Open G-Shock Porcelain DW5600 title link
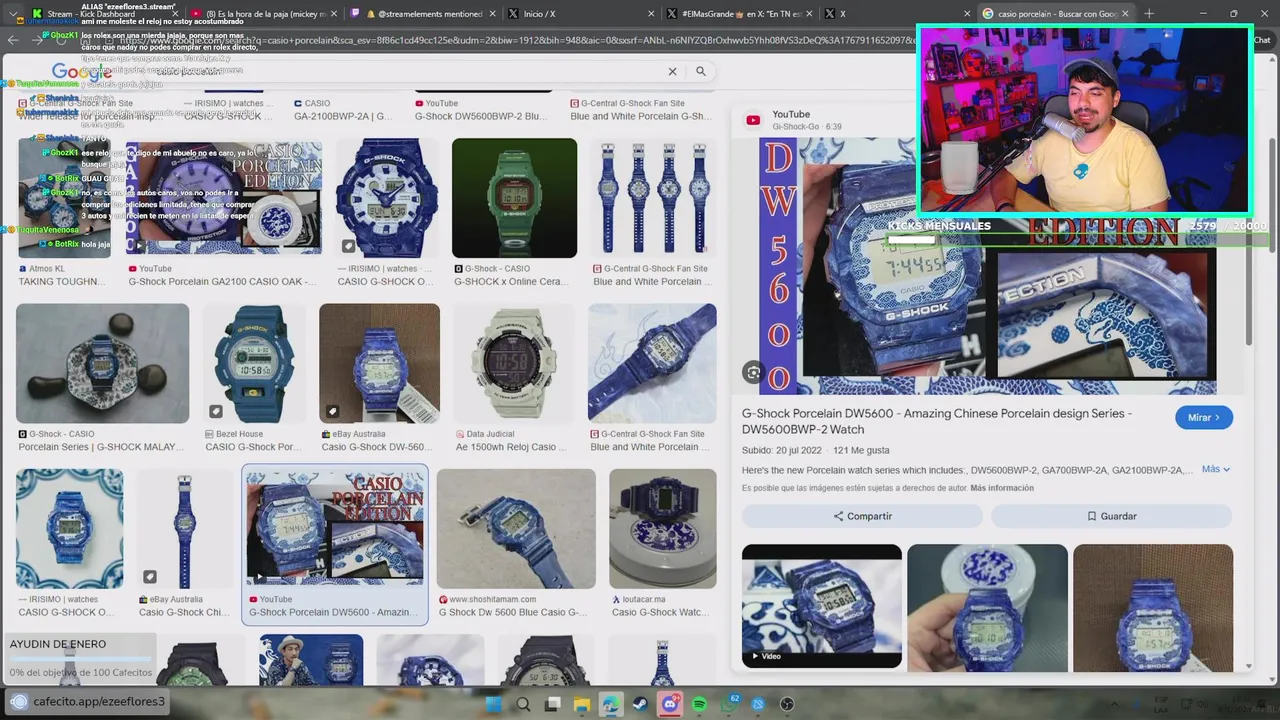 click(x=937, y=421)
